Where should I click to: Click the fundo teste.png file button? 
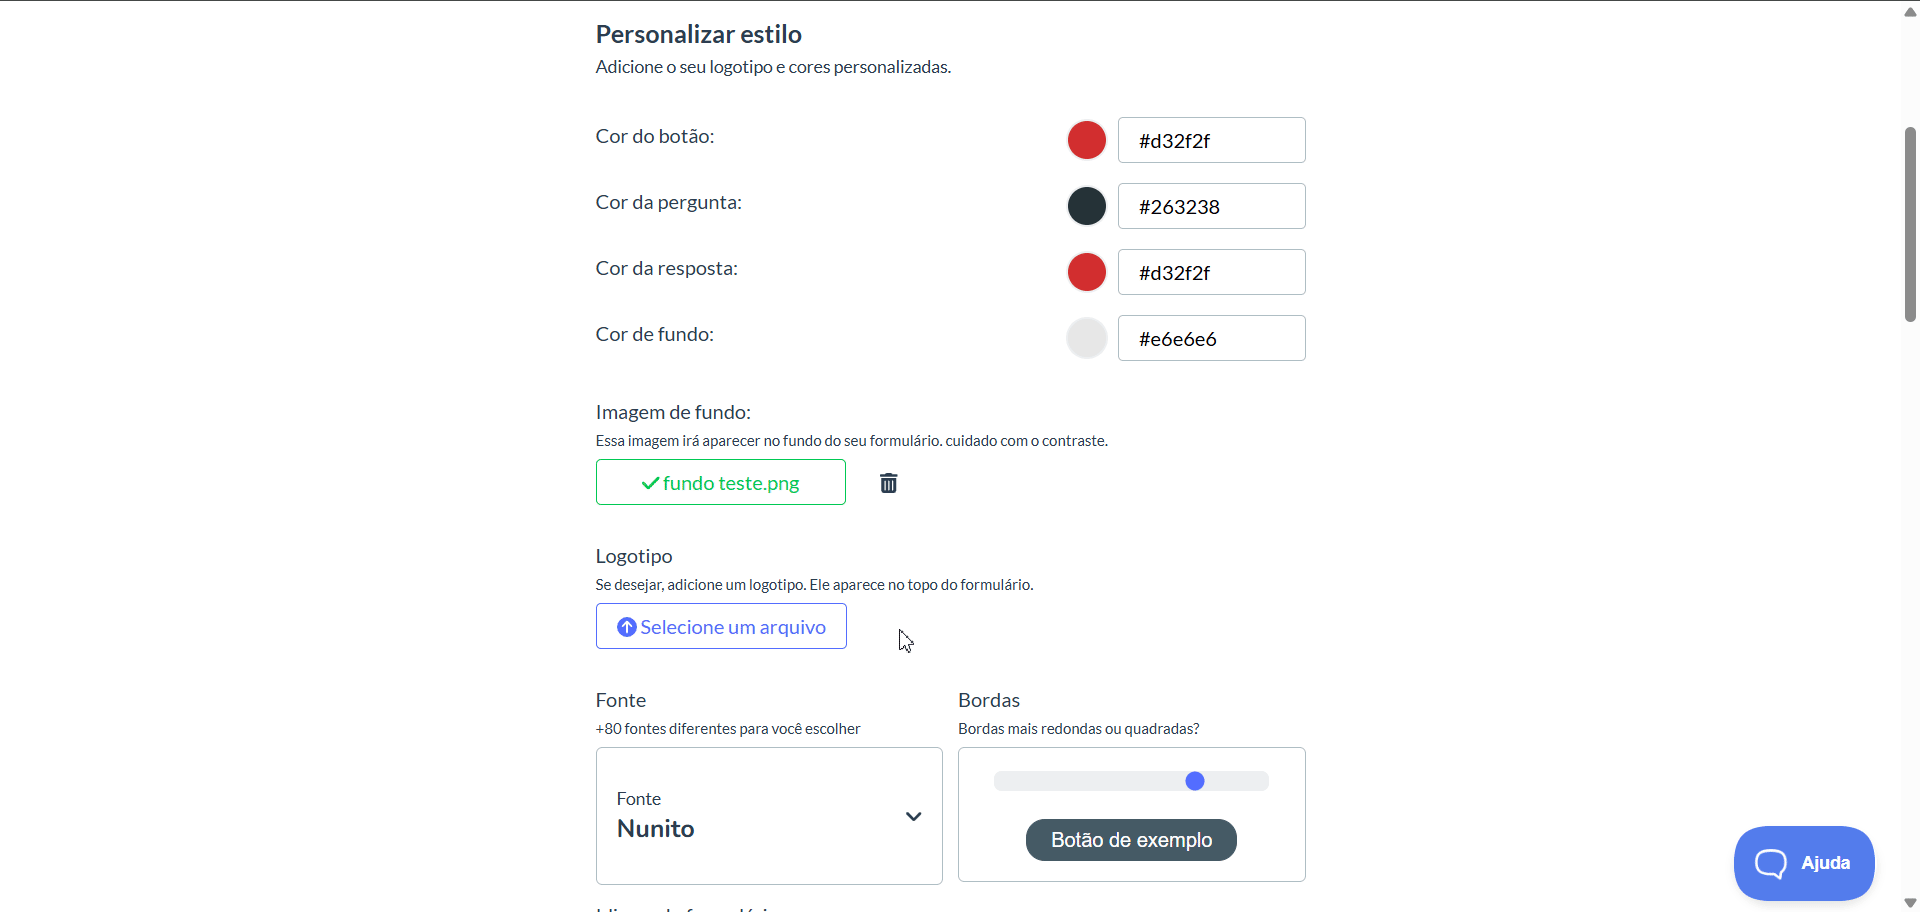click(x=721, y=482)
